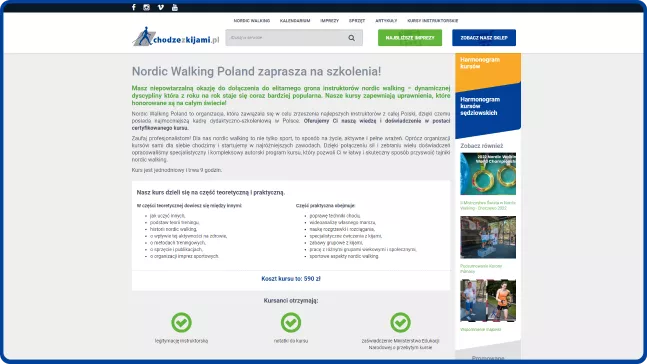Viewport: 647px width, 364px height.
Task: Click the label notatki do kursu
Action: (291, 341)
